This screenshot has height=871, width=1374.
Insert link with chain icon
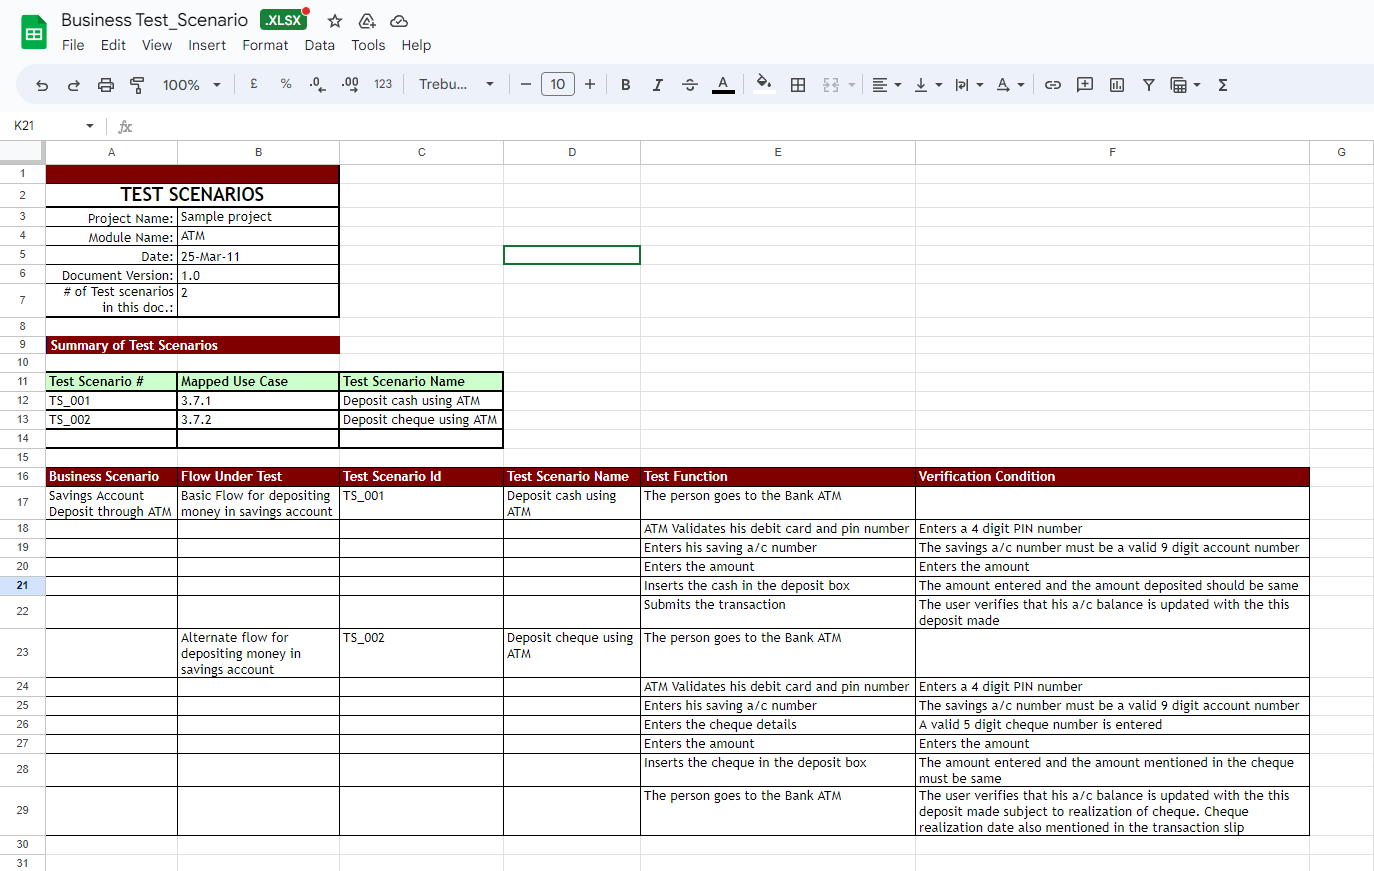[x=1053, y=85]
